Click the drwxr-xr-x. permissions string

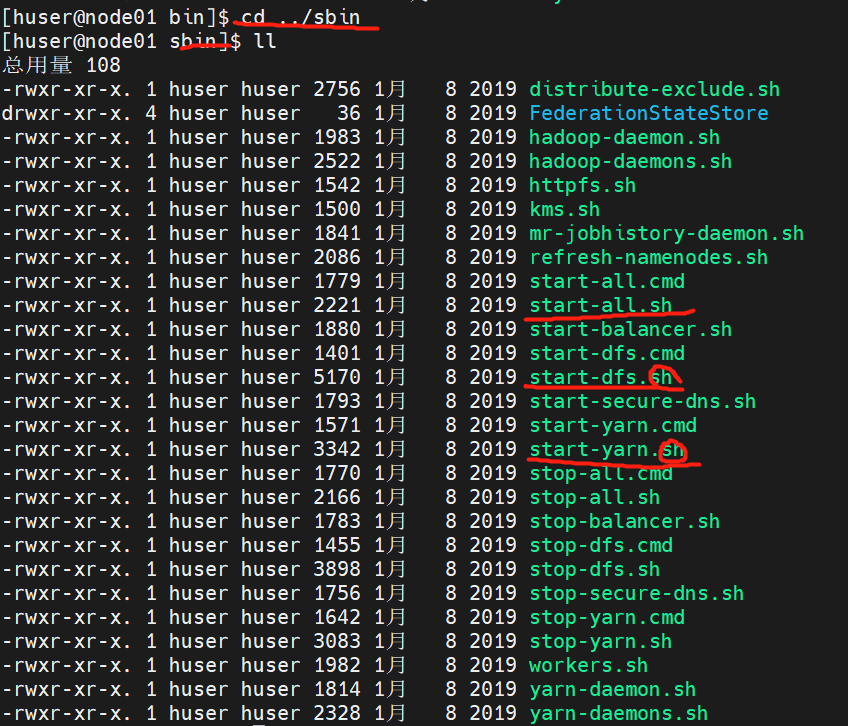click(67, 113)
